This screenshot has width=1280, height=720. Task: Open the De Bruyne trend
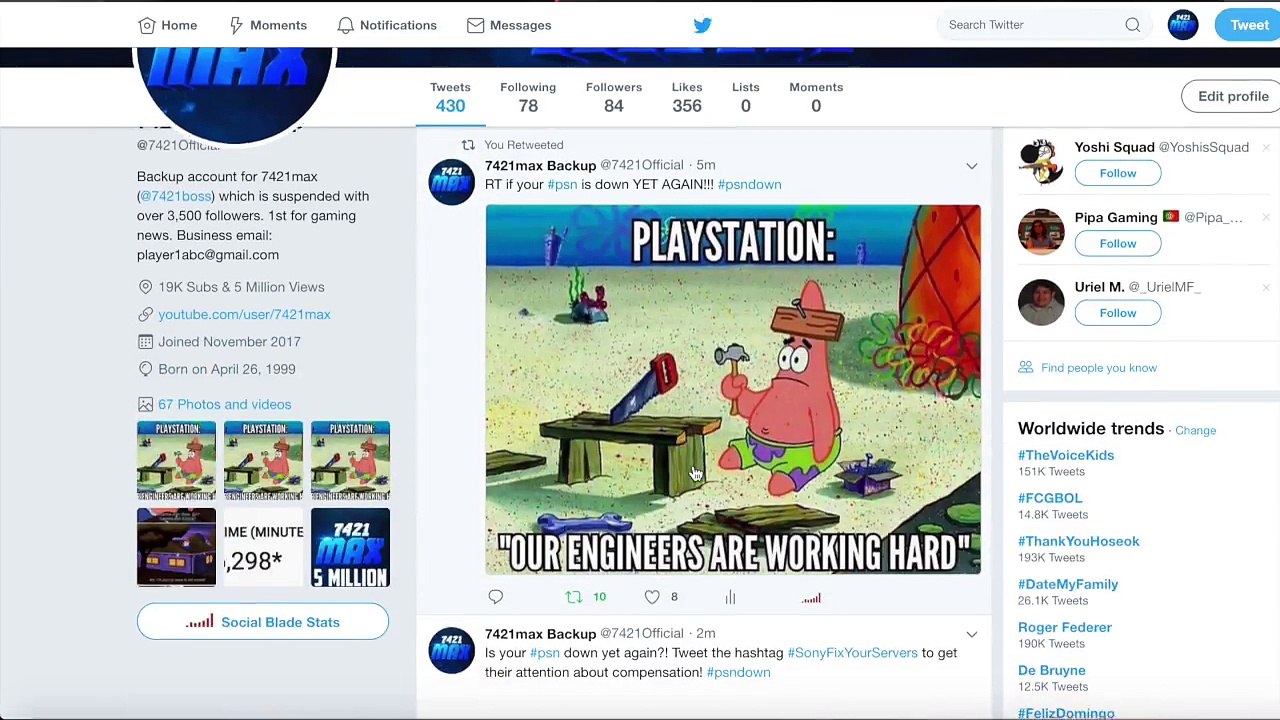(1051, 670)
